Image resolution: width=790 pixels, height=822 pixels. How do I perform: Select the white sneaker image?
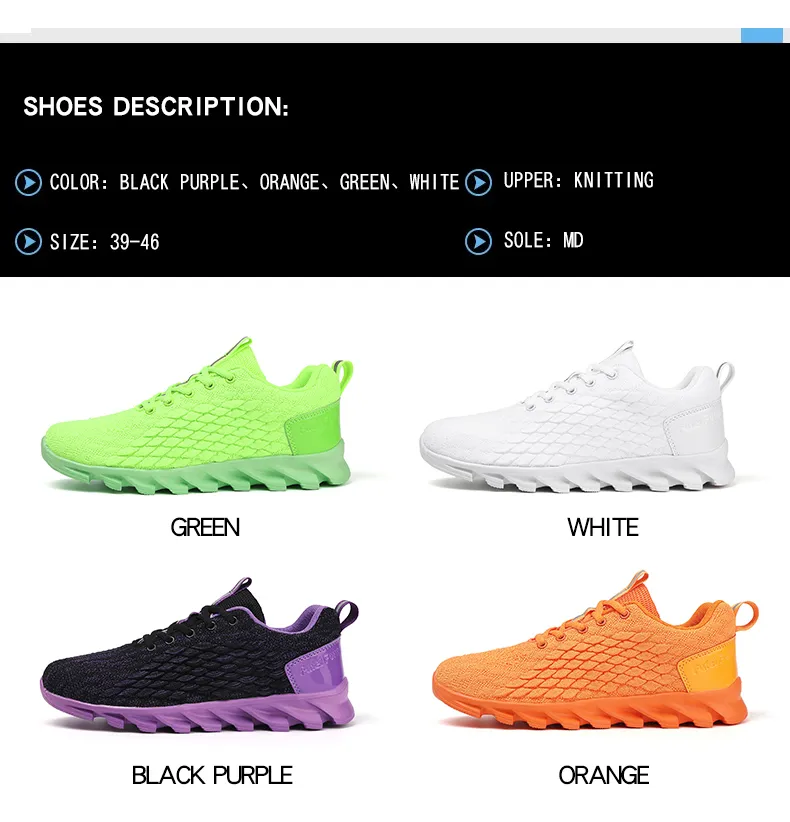(577, 417)
